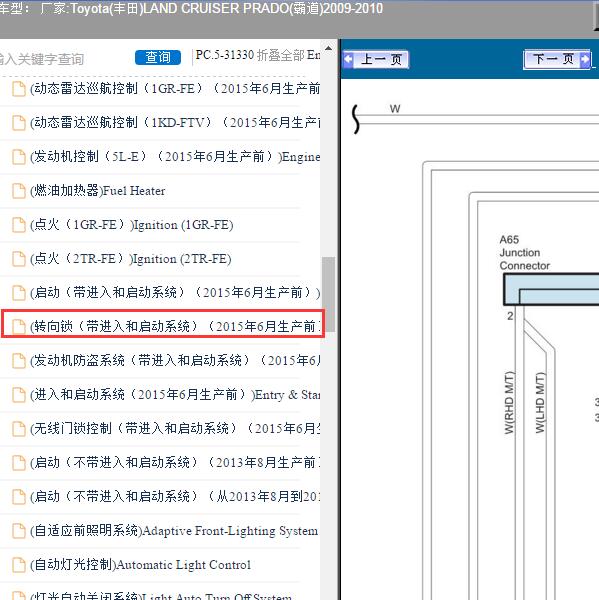Open 无线门锁控制 entry
The height and width of the screenshot is (600, 599).
(x=175, y=429)
